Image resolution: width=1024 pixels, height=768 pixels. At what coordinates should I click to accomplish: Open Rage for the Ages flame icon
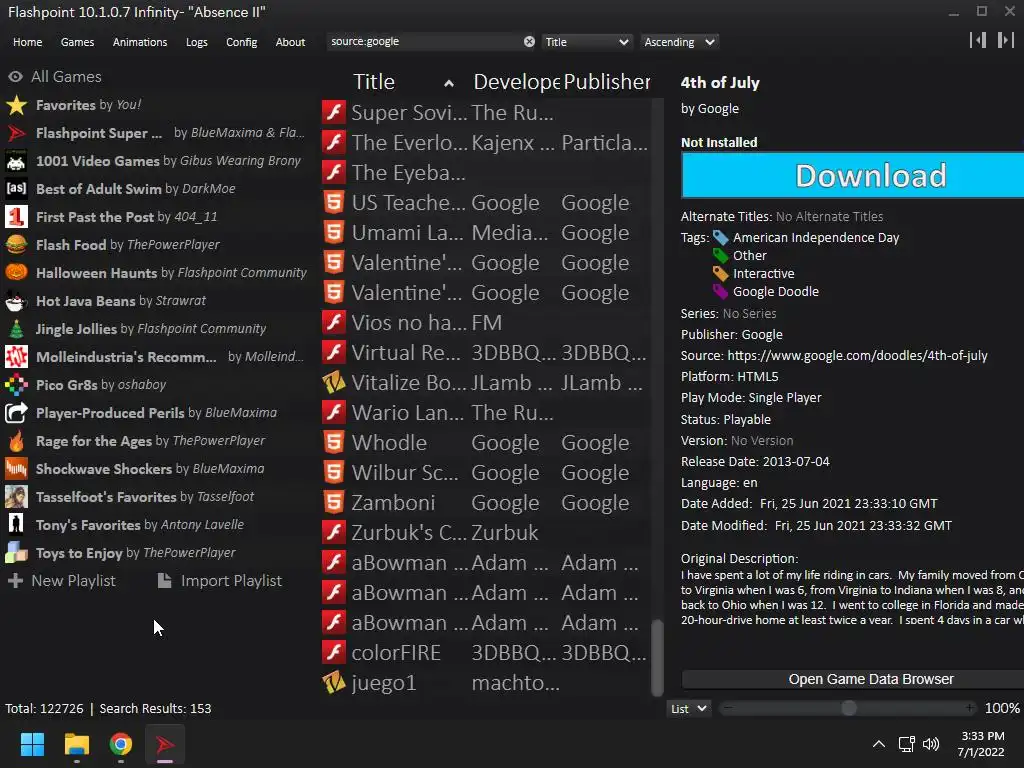click(x=16, y=441)
